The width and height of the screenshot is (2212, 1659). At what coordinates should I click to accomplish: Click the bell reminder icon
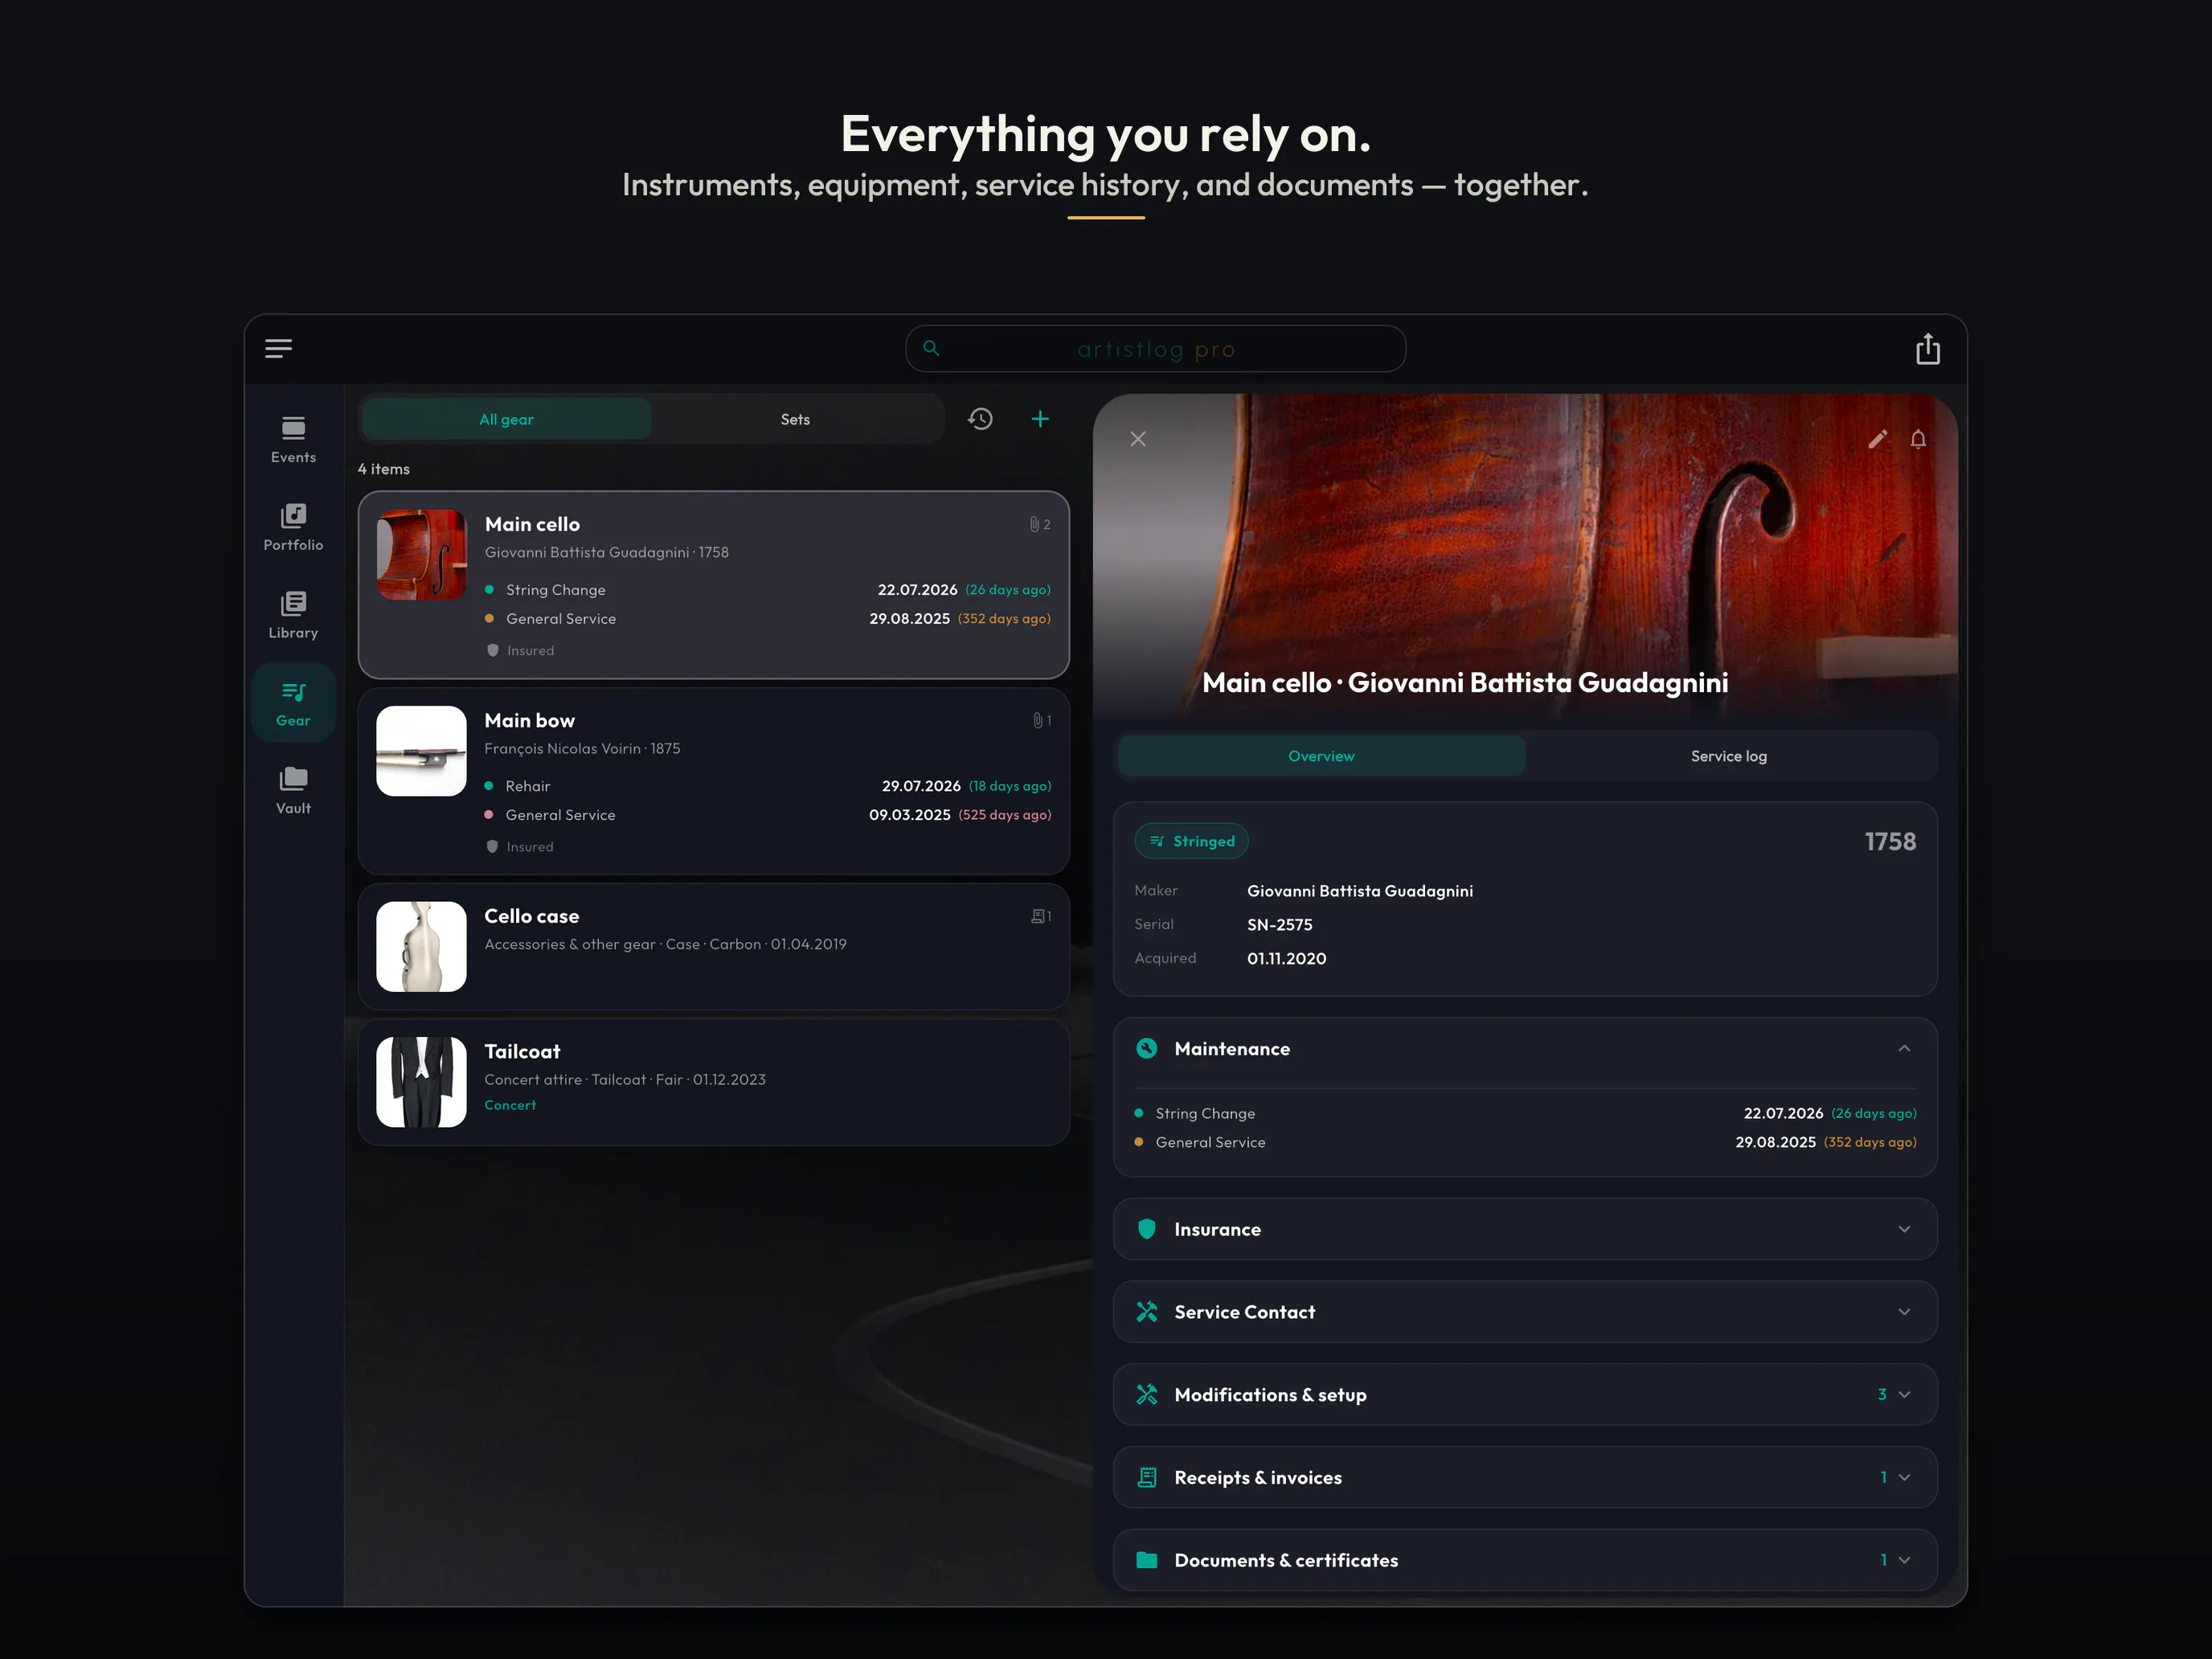[x=1918, y=439]
